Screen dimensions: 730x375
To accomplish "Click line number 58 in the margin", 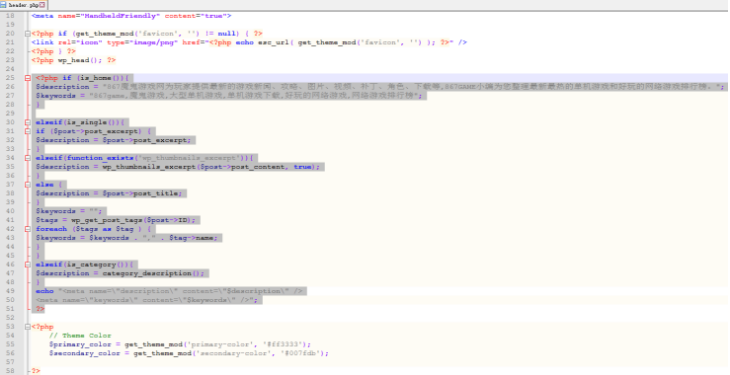I will (x=10, y=371).
